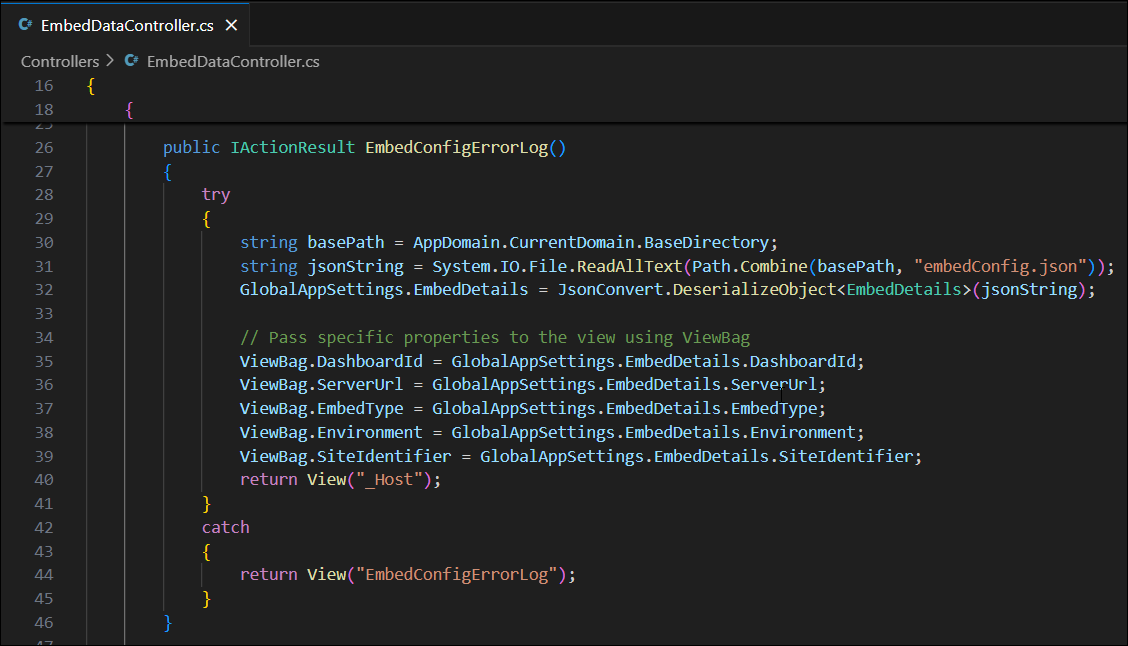The width and height of the screenshot is (1128, 646).
Task: Click the C# icon on the EmbedDataController.cs tab
Action: (24, 24)
